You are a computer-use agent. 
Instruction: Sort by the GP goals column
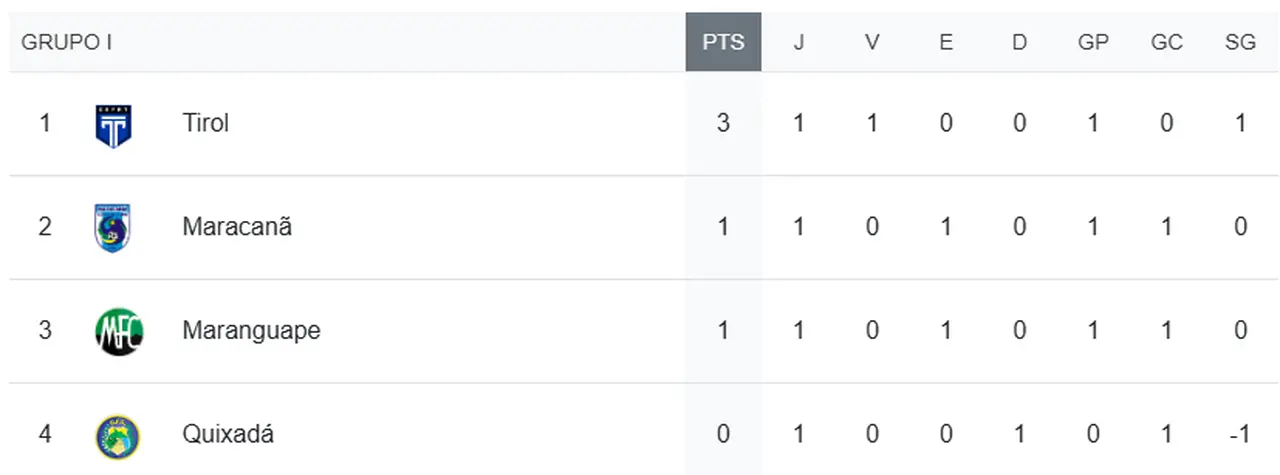(x=1093, y=42)
